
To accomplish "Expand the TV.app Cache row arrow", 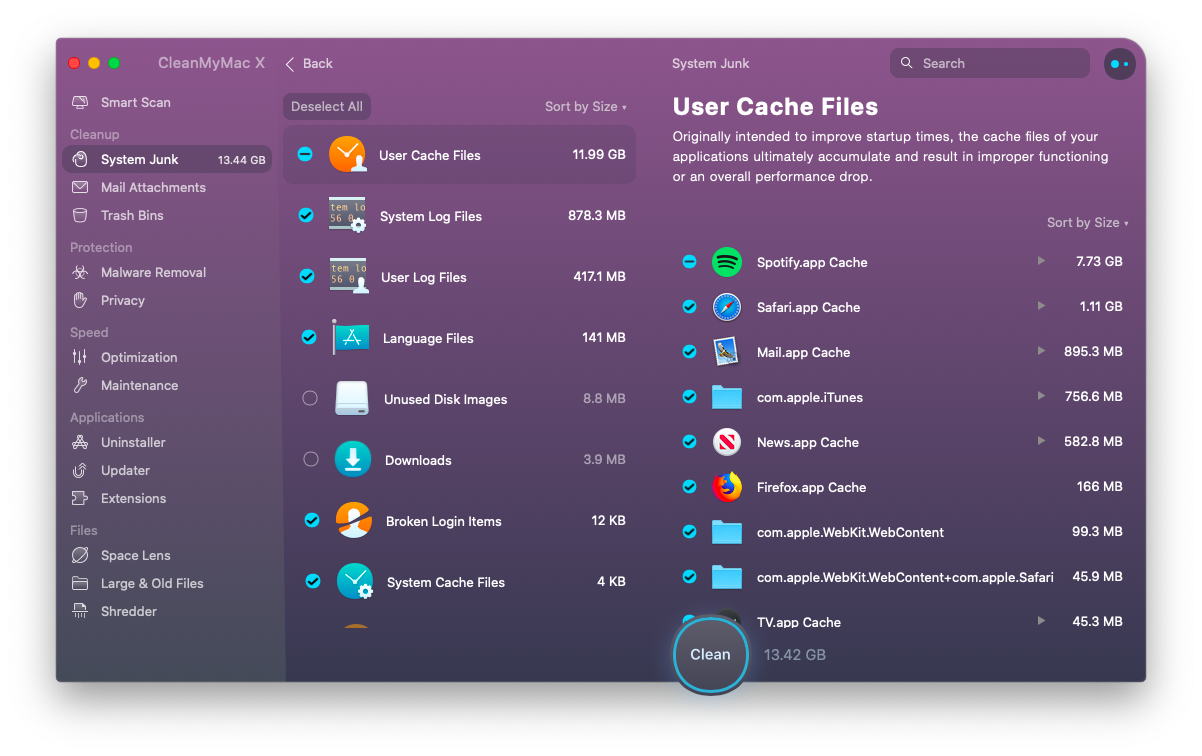I will click(x=1041, y=621).
